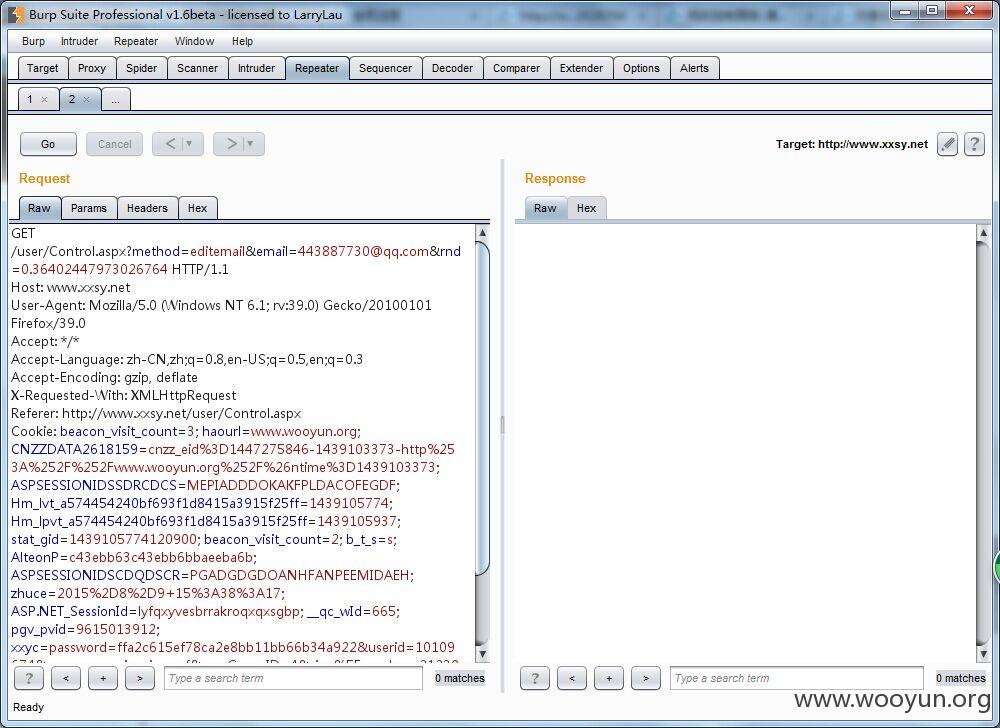Open the Window menu
1000x728 pixels.
tap(195, 41)
